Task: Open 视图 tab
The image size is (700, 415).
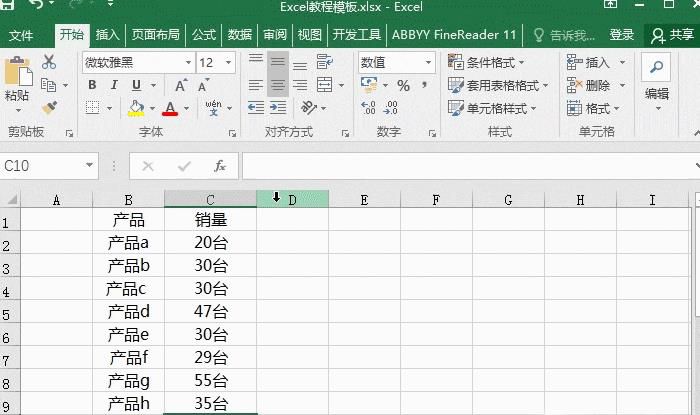Action: click(x=310, y=35)
